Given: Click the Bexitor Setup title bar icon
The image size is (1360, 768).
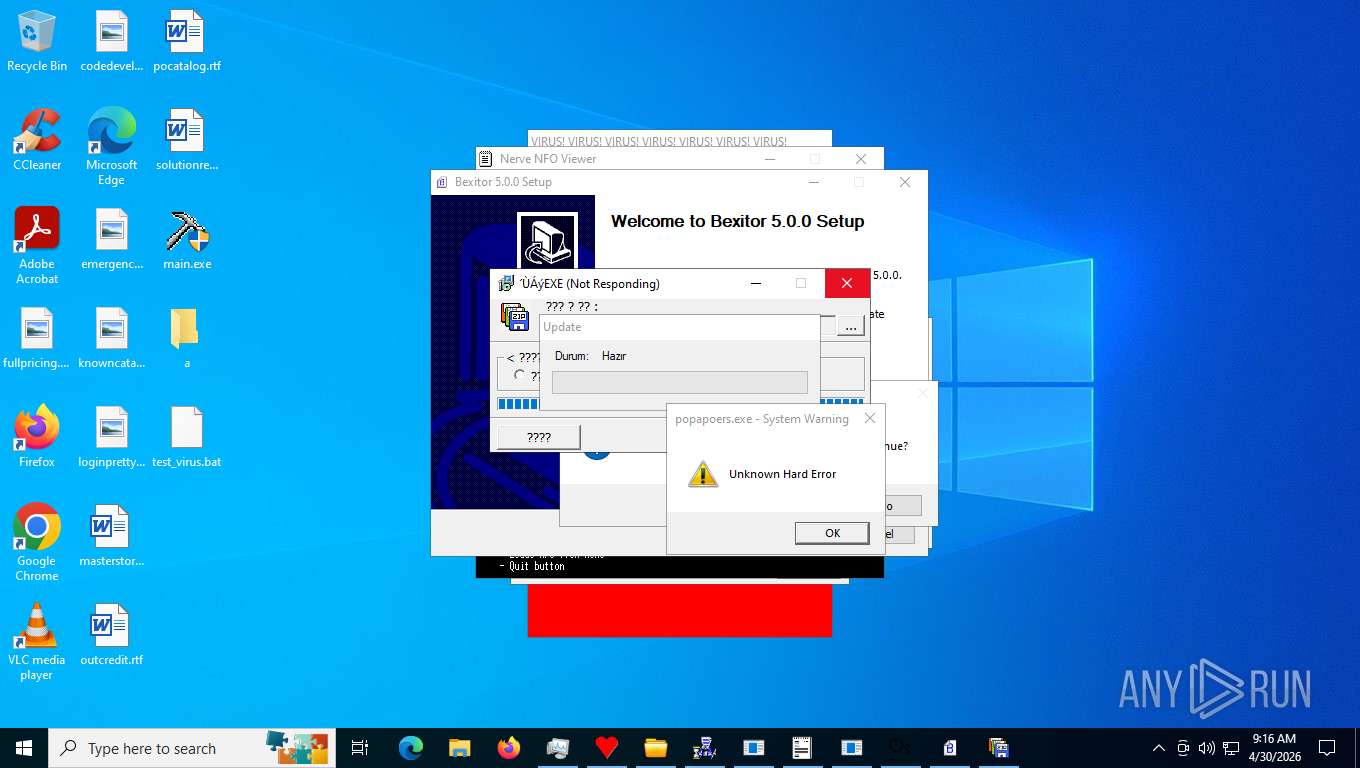Looking at the screenshot, I should click(442, 182).
